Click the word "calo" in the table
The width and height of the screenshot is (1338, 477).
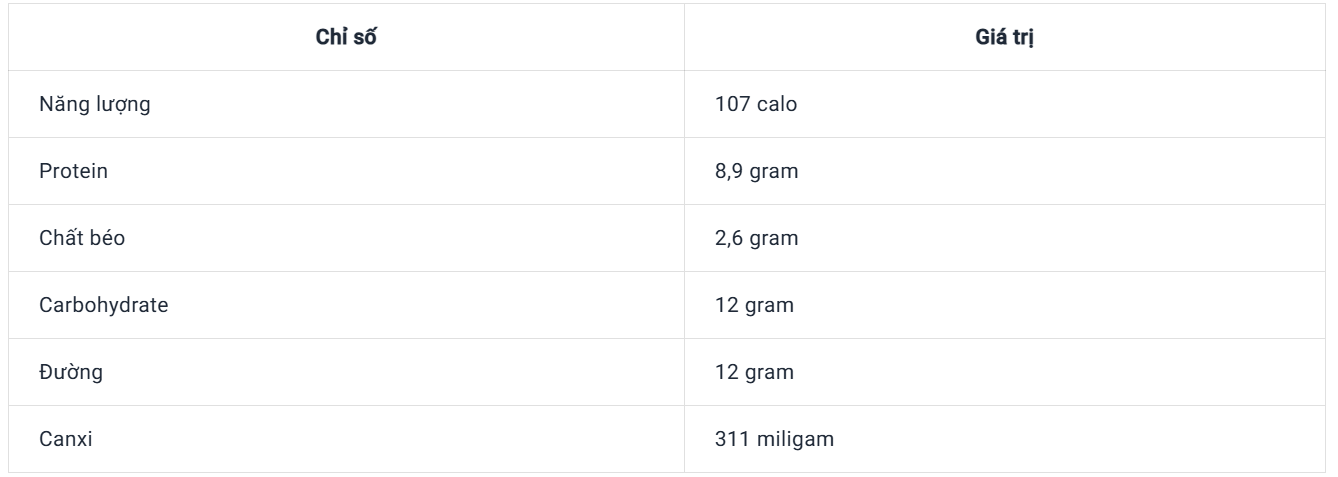(777, 104)
